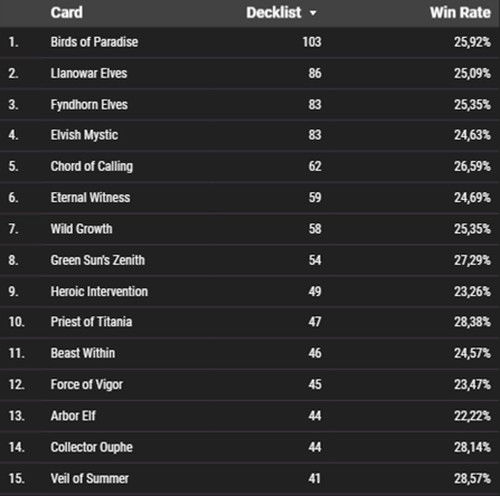Click Veil of Summer card name
Viewport: 500px width, 496px height.
point(90,479)
